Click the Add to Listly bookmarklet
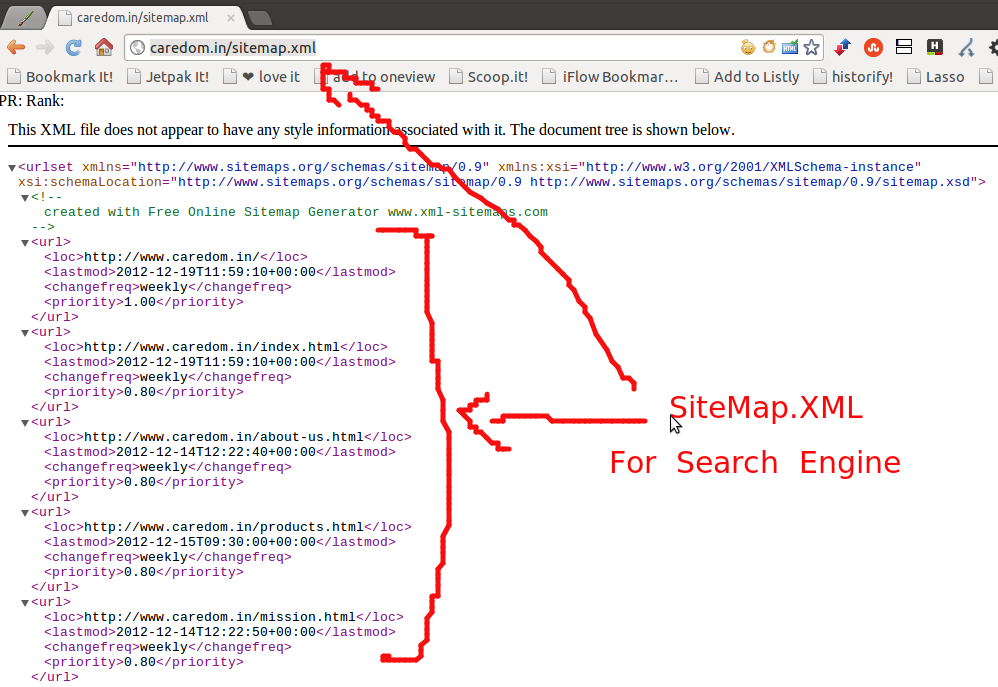This screenshot has width=998, height=687. (x=747, y=77)
